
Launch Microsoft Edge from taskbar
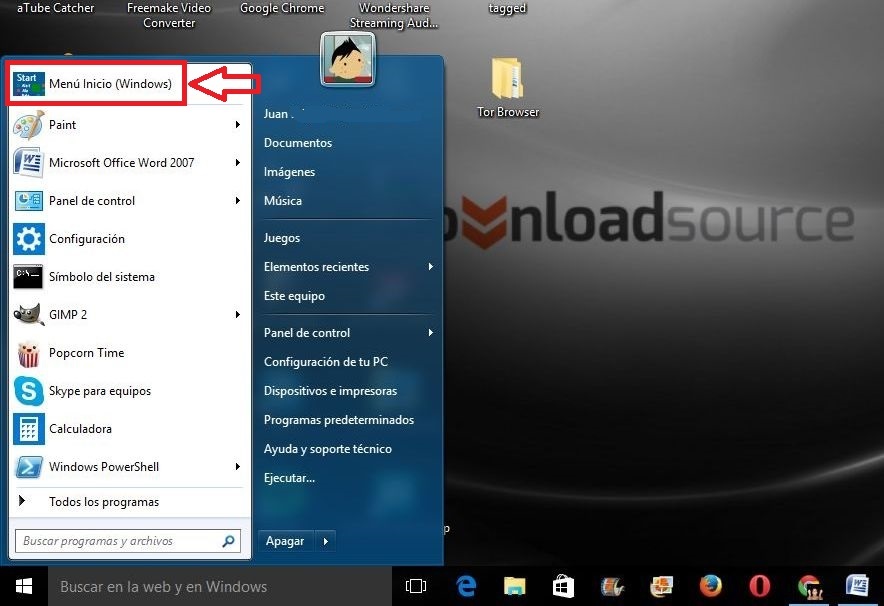coord(466,586)
